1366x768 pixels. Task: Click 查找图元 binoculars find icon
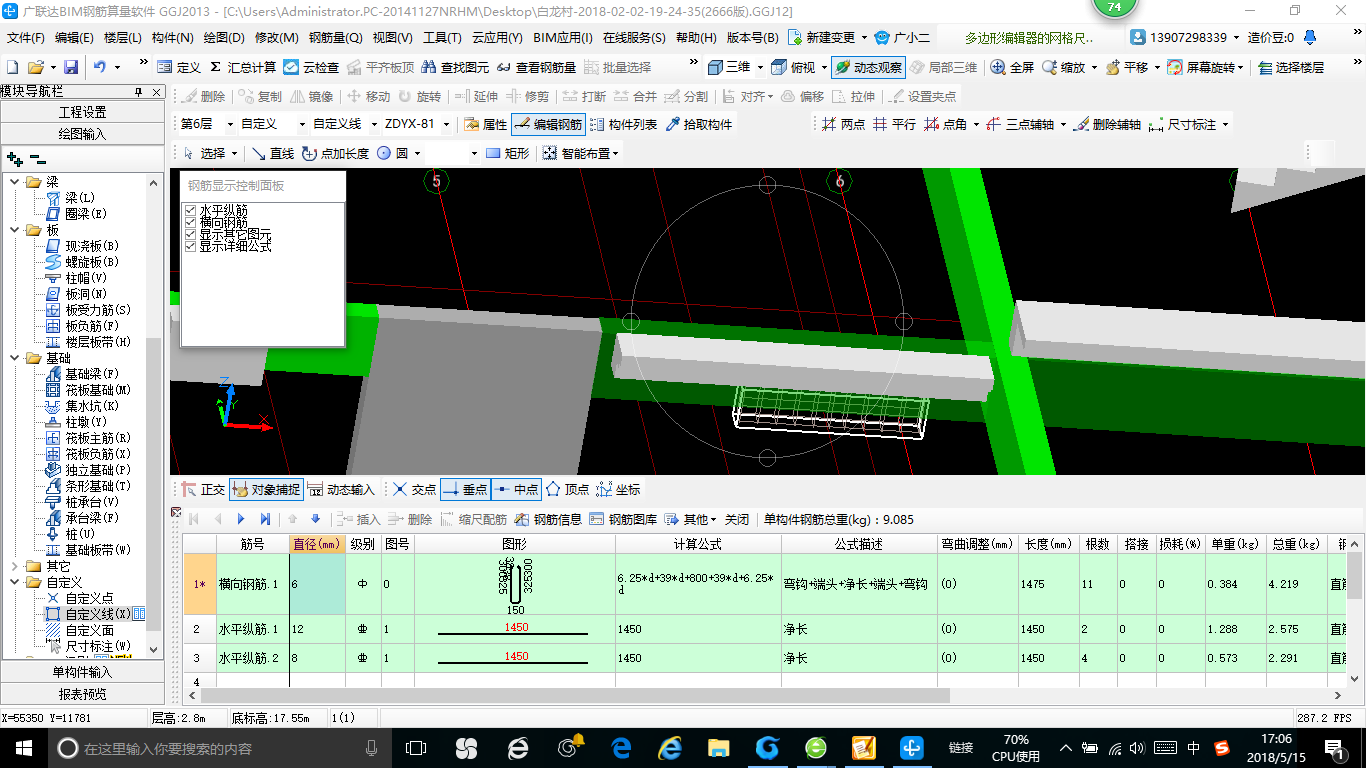point(455,67)
